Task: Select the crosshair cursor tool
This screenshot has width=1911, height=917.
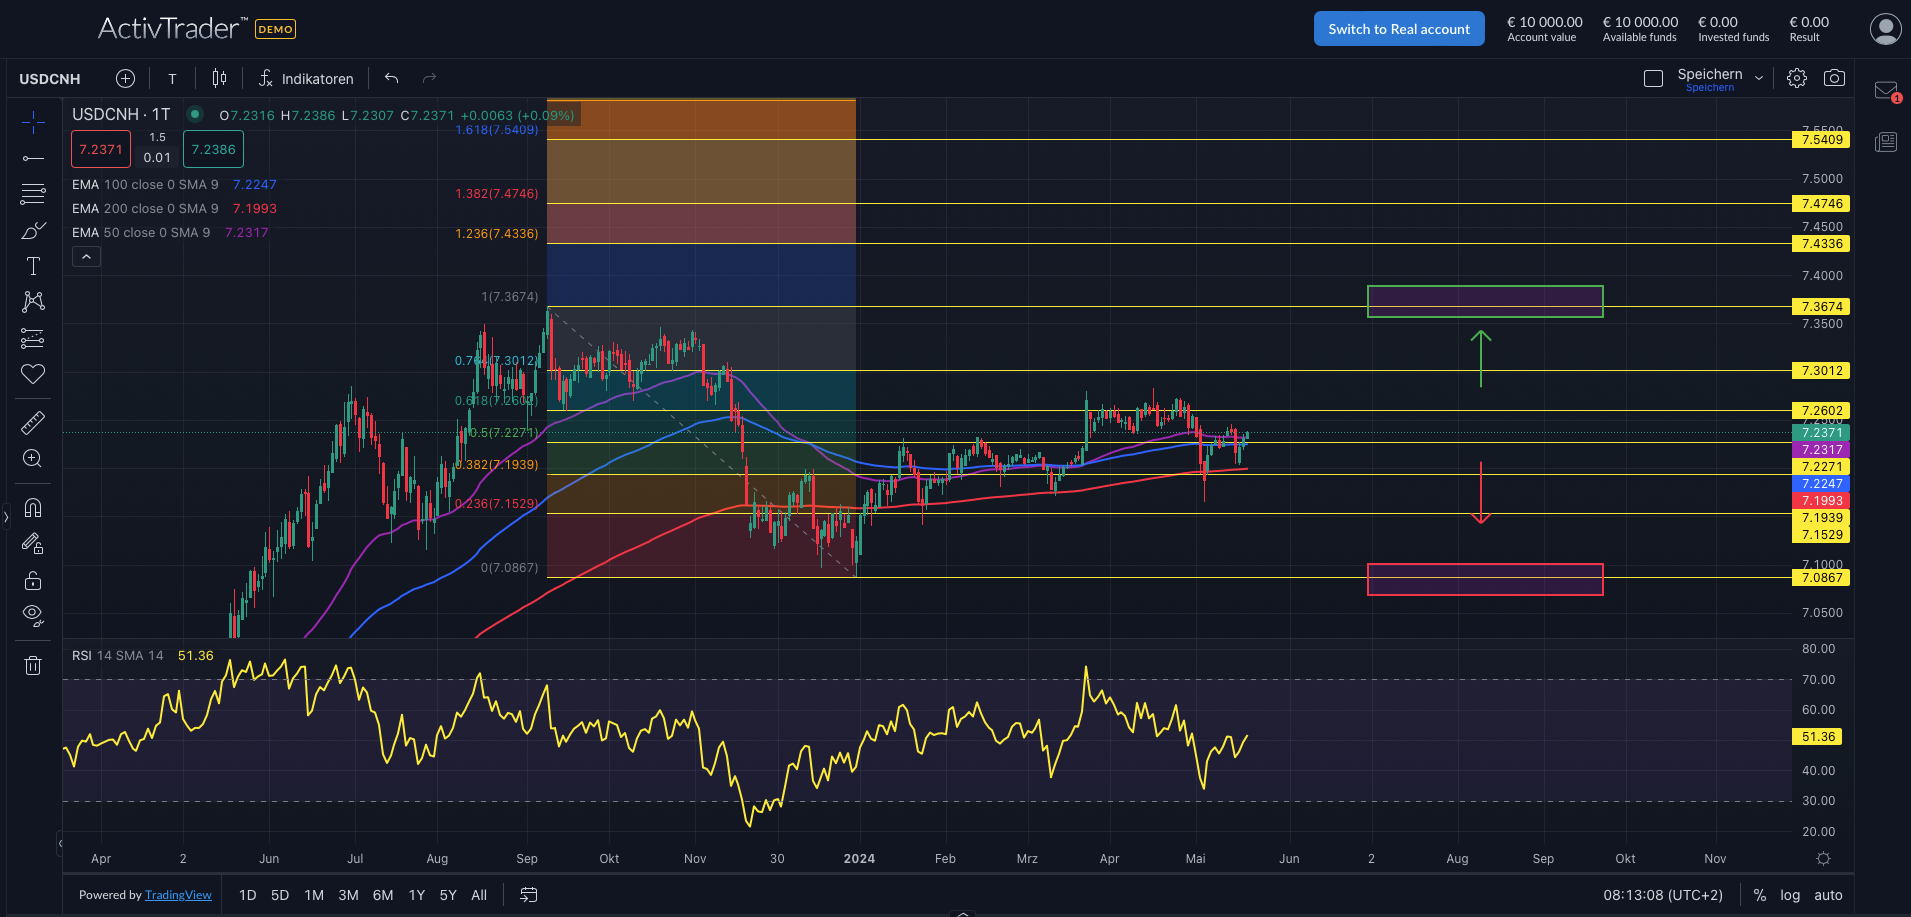Action: 33,120
